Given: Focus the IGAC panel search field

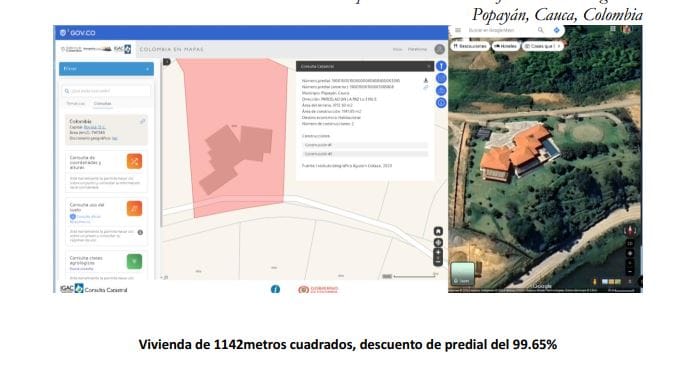Looking at the screenshot, I should click(x=107, y=91).
